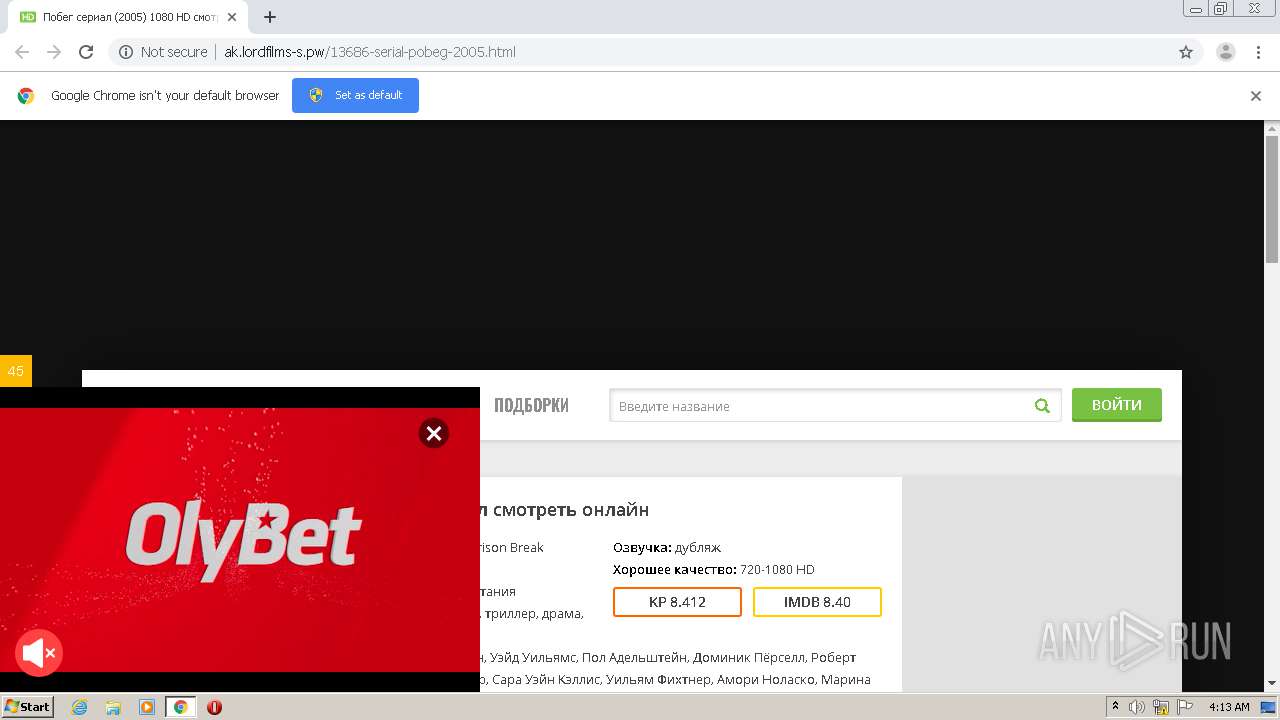This screenshot has width=1280, height=720.
Task: Reload the current page
Action: pos(86,52)
